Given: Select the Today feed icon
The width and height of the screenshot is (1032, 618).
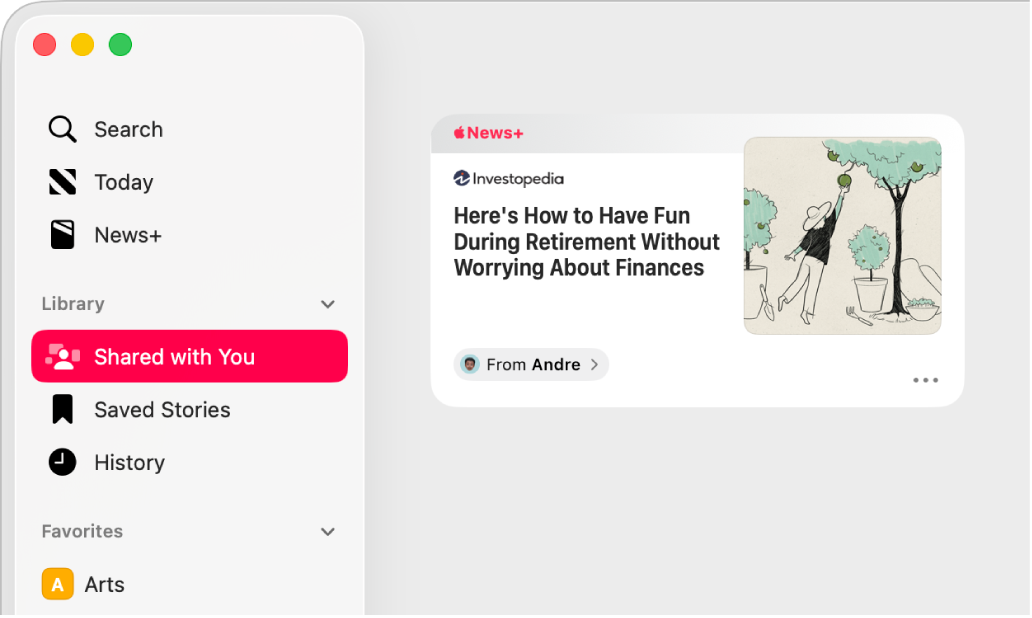Looking at the screenshot, I should [x=61, y=182].
